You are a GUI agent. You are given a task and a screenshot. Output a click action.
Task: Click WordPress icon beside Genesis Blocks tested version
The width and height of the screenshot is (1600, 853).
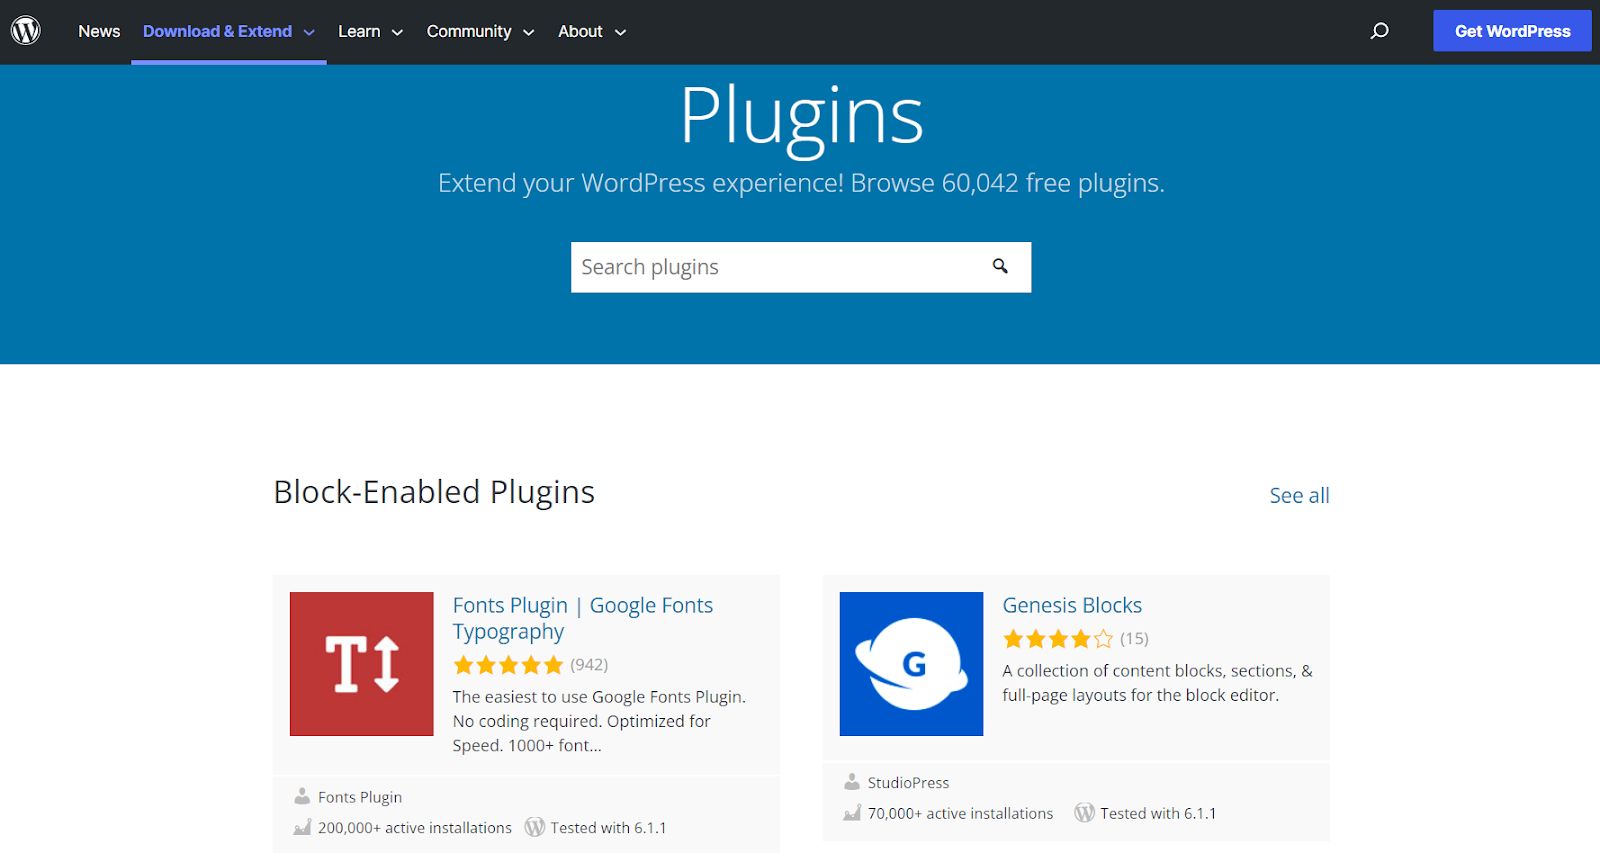pos(1085,813)
